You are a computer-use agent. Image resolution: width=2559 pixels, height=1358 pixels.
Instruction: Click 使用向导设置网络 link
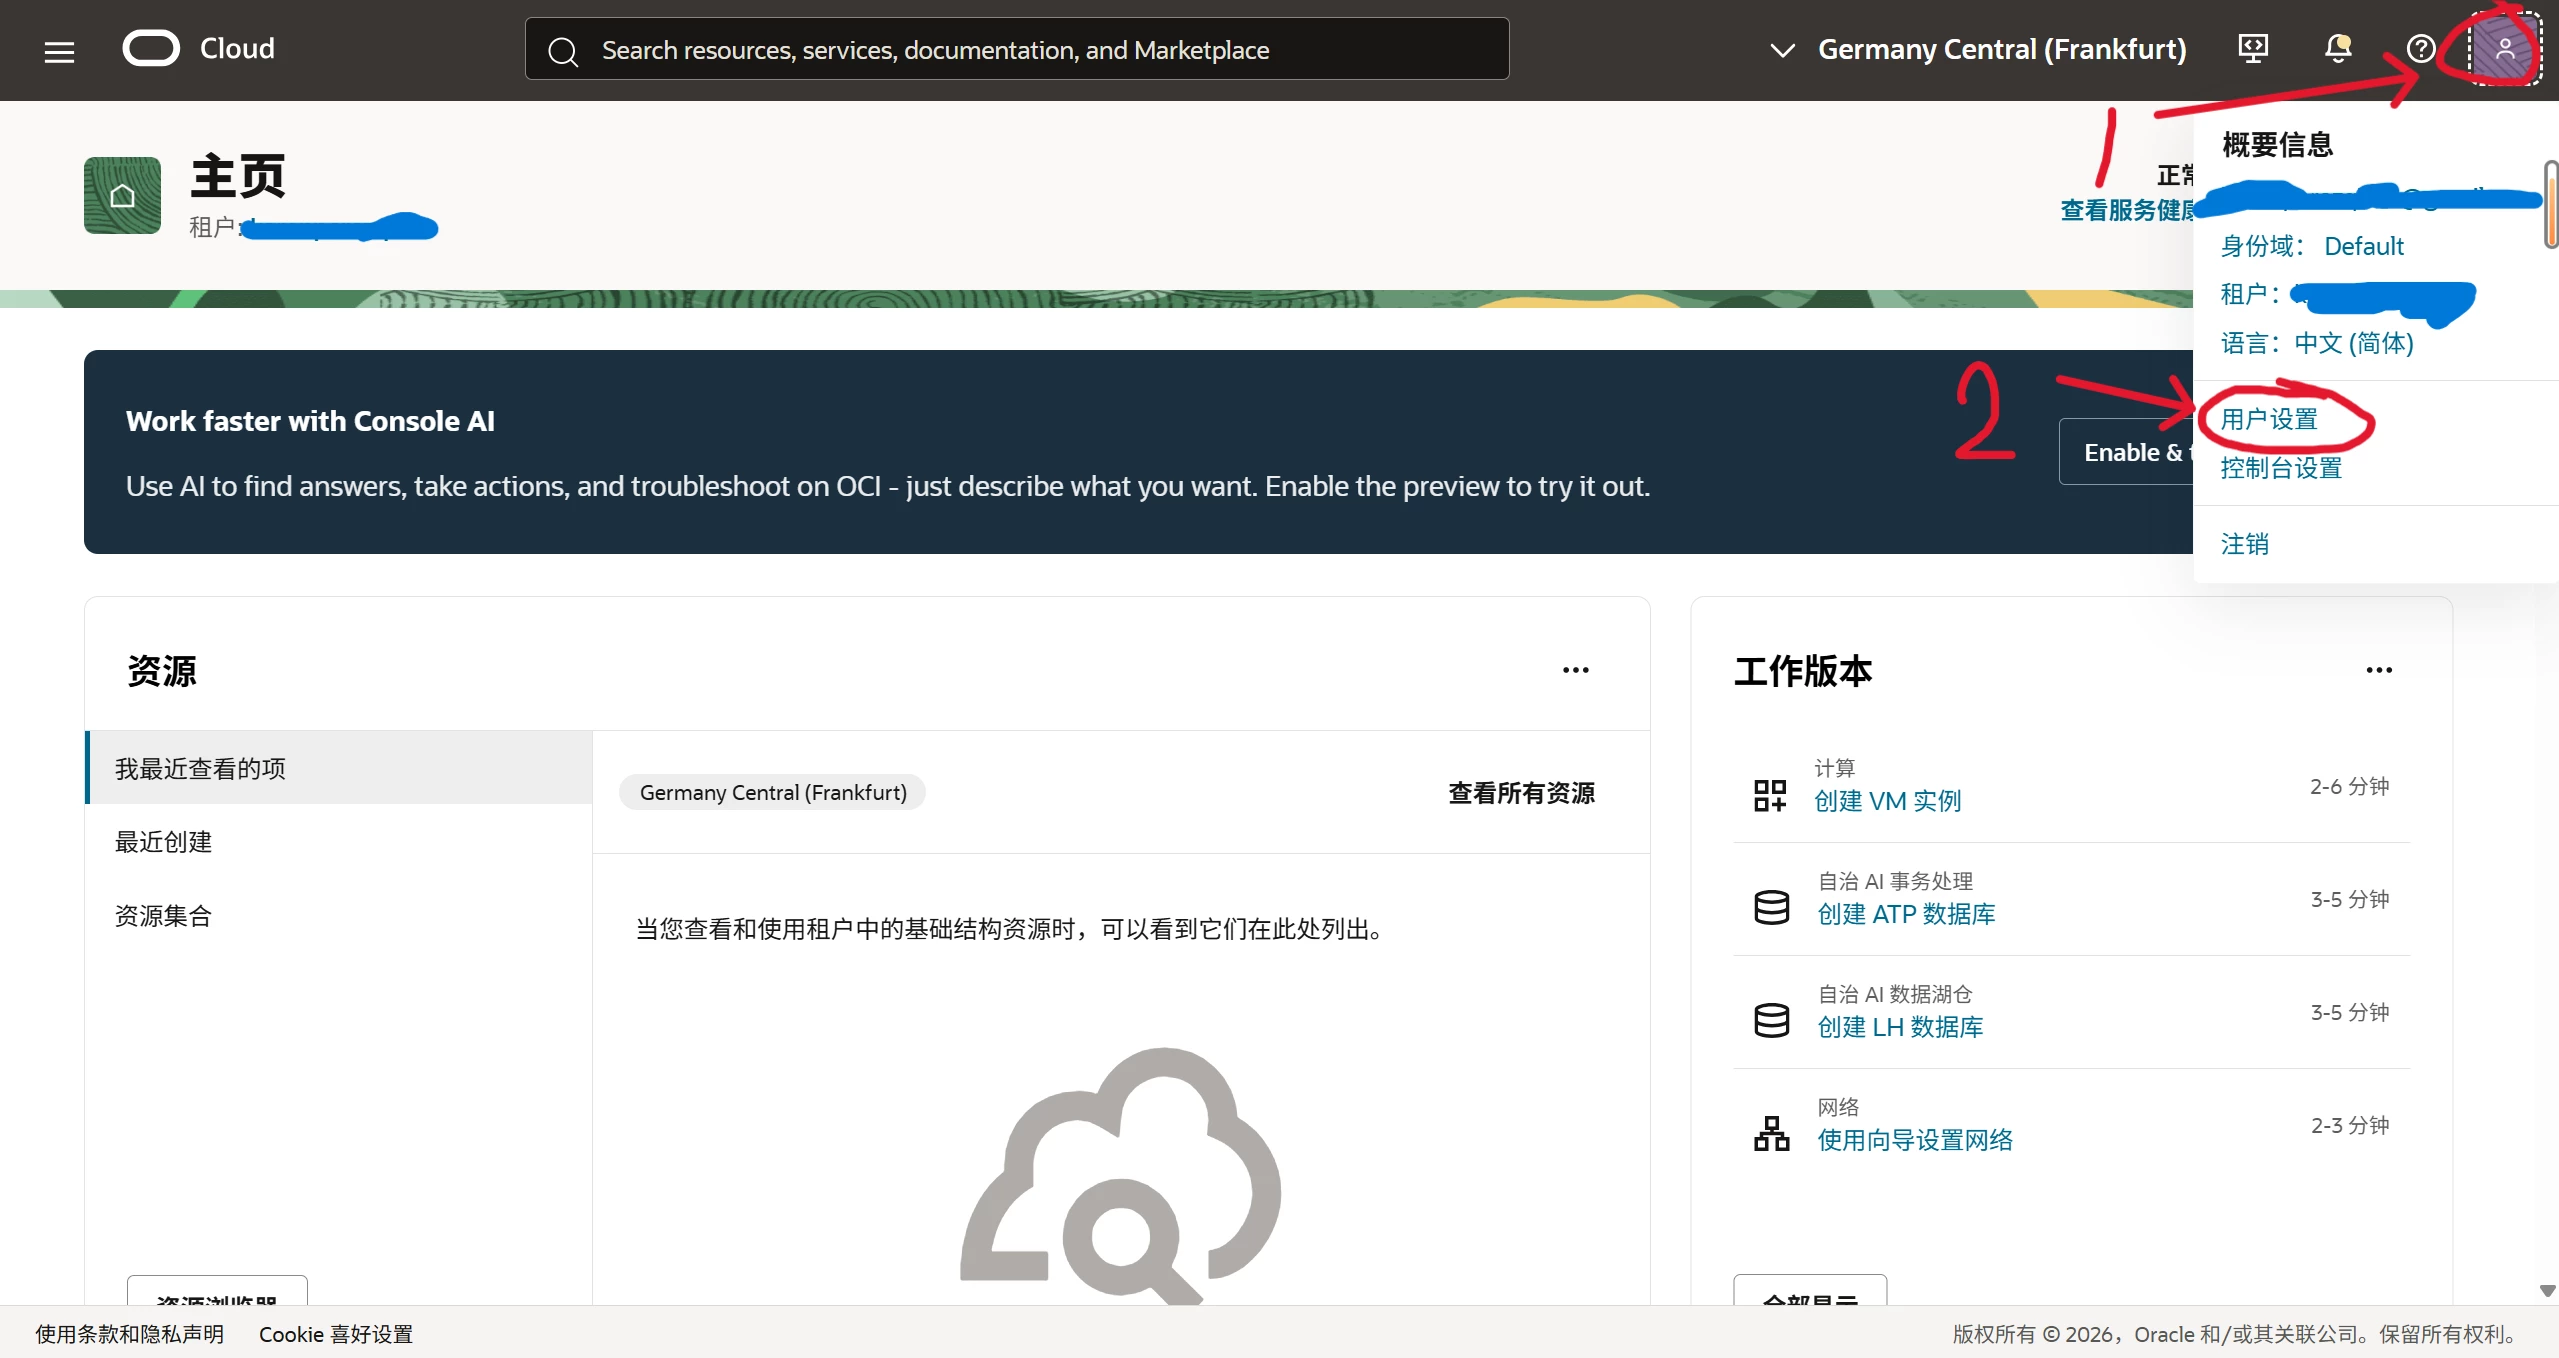click(x=1915, y=1140)
